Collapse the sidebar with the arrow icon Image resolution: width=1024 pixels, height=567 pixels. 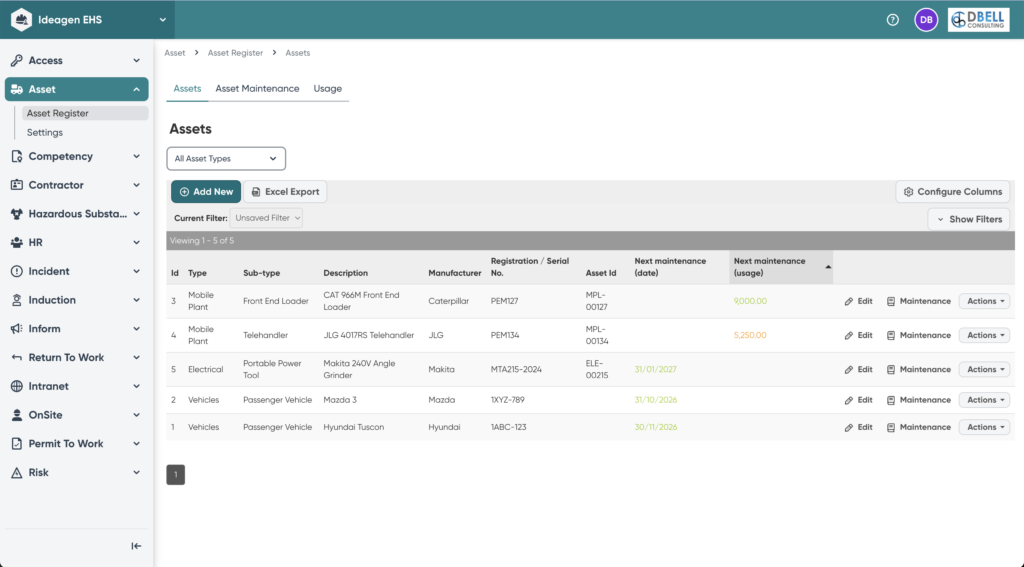click(x=136, y=546)
